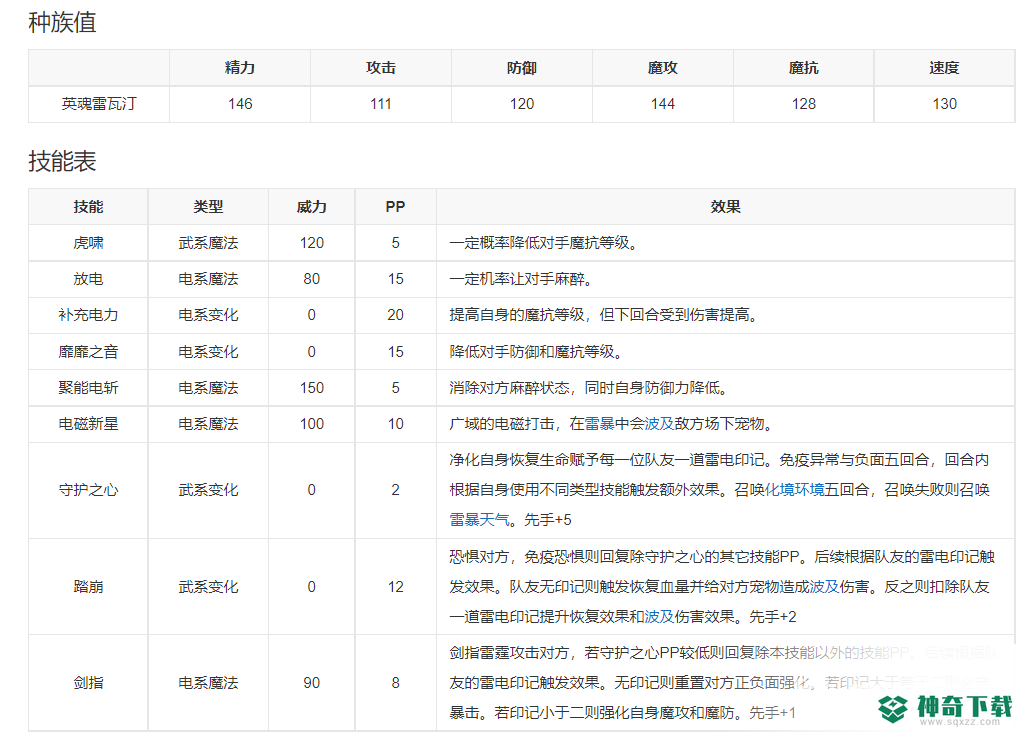The width and height of the screenshot is (1032, 746).
Task: Select the skill name 靡靡之音
Action: (88, 352)
